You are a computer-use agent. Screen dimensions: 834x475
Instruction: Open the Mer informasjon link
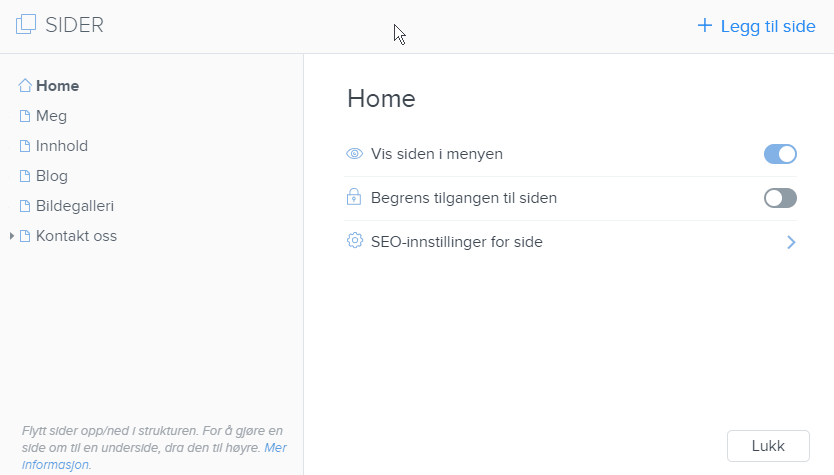point(154,456)
